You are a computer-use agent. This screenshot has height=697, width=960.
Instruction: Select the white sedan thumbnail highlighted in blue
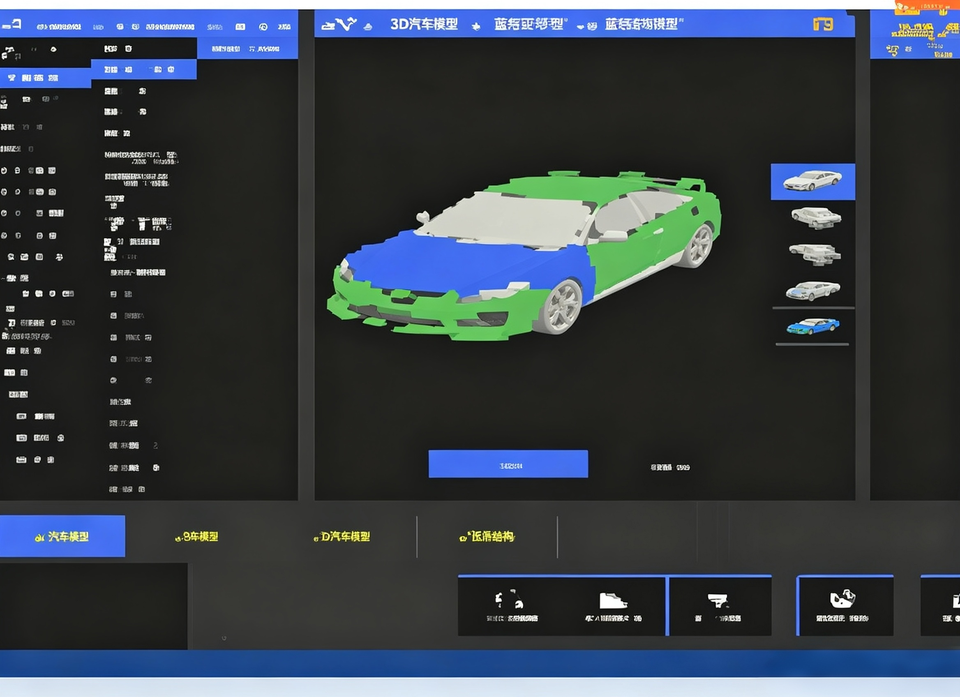click(812, 181)
